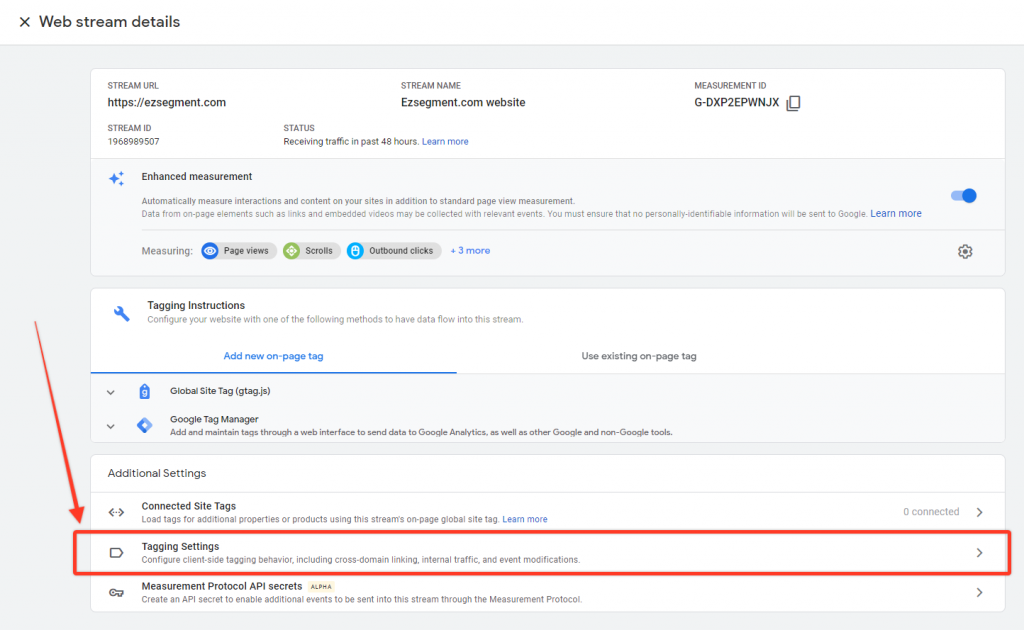Select stream name Ezsegment.com website
1024x630 pixels.
[x=463, y=102]
